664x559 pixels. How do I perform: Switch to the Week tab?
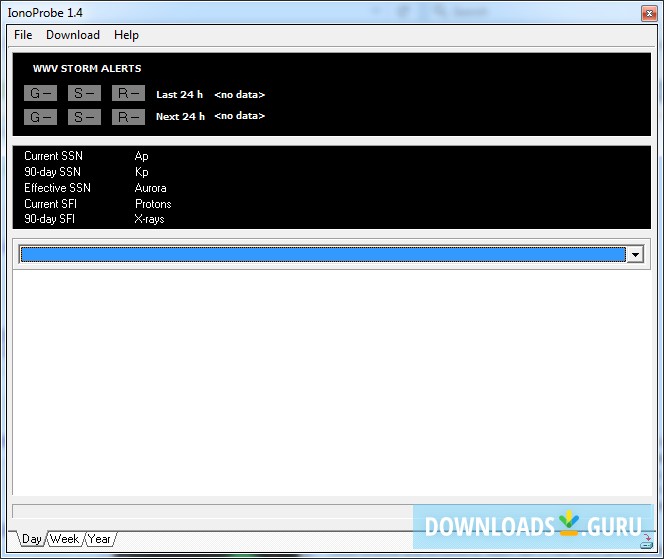pos(64,539)
